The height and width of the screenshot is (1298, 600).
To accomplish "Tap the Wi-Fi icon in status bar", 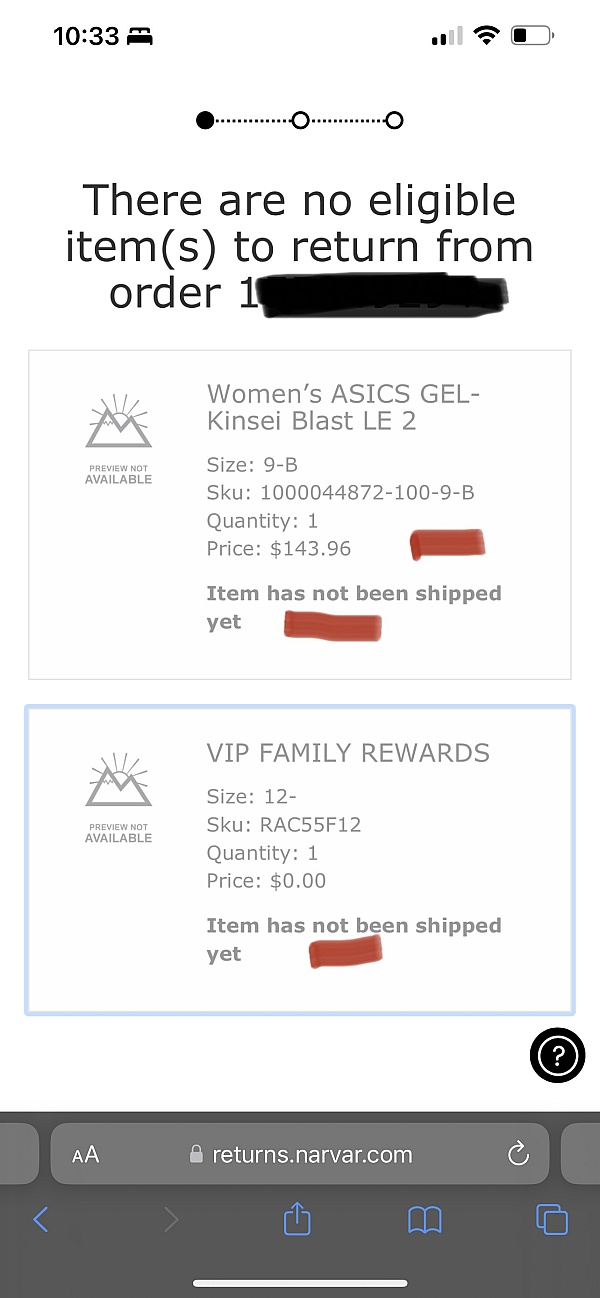I will pyautogui.click(x=487, y=36).
